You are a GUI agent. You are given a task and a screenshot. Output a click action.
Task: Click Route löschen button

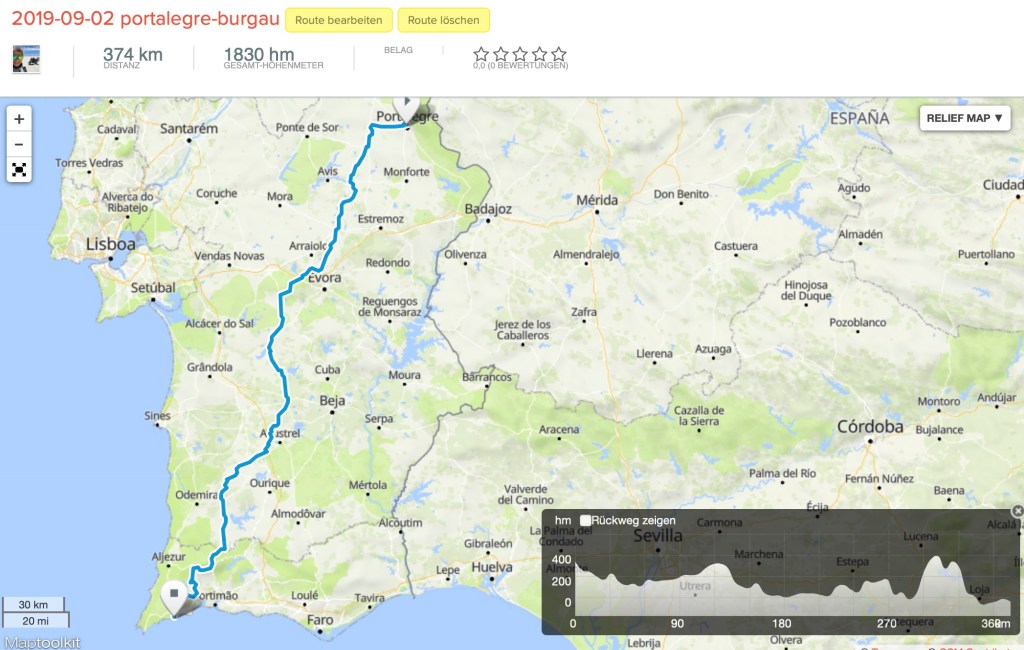pyautogui.click(x=443, y=20)
